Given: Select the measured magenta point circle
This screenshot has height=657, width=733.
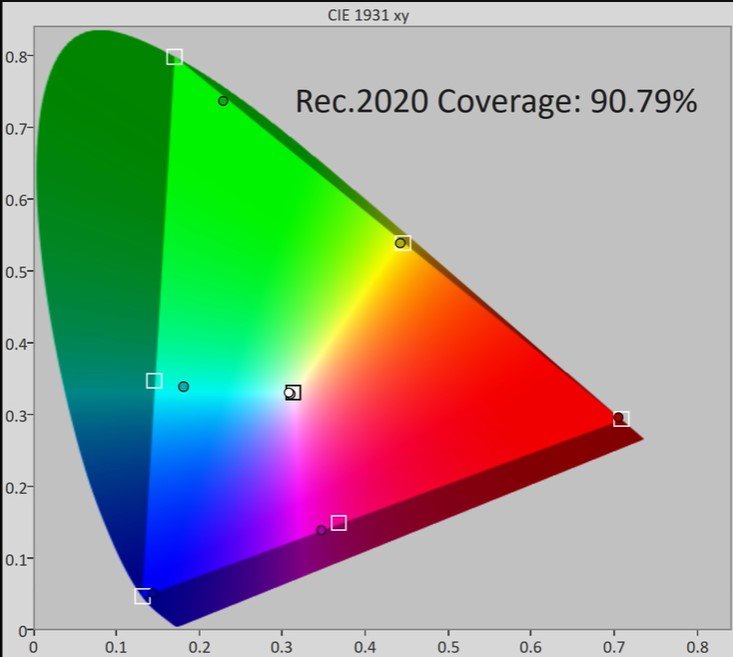Looking at the screenshot, I should [x=321, y=530].
